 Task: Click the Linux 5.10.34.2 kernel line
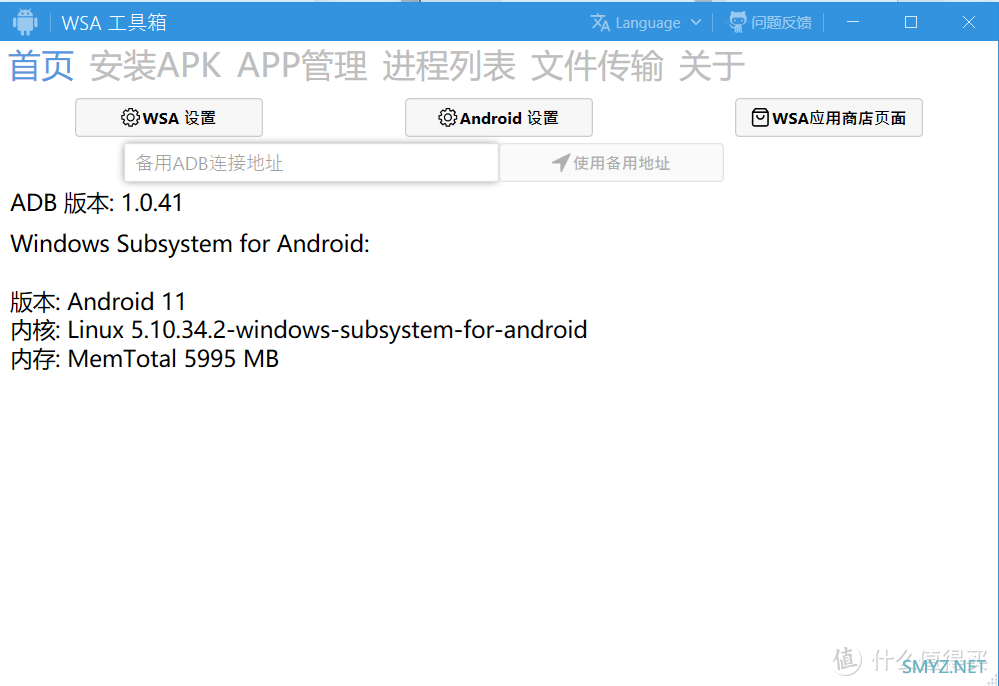(x=299, y=330)
